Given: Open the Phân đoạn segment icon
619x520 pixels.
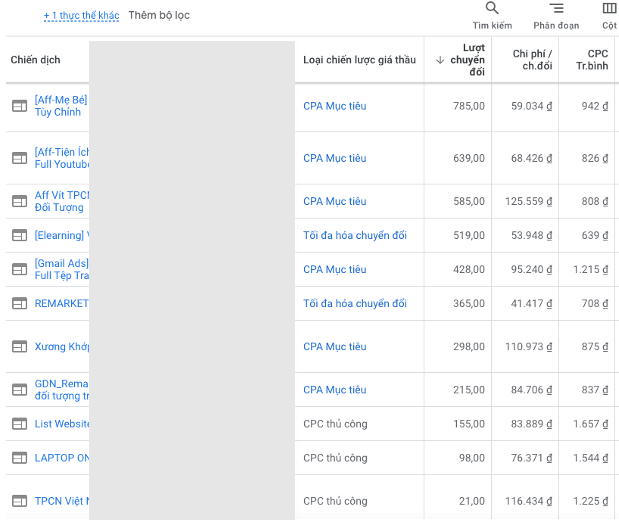Looking at the screenshot, I should [x=557, y=8].
